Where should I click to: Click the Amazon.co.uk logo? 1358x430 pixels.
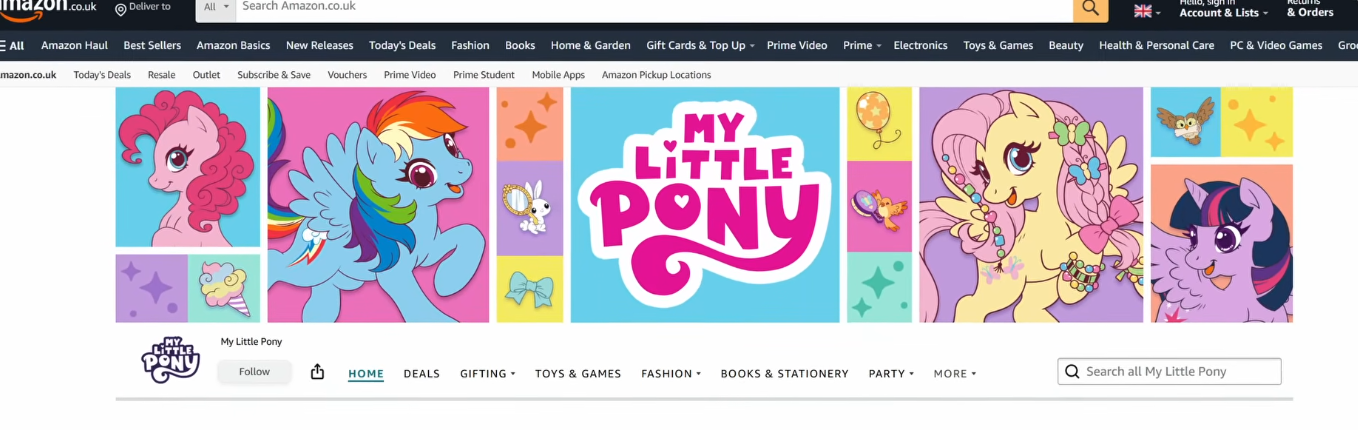pyautogui.click(x=48, y=8)
